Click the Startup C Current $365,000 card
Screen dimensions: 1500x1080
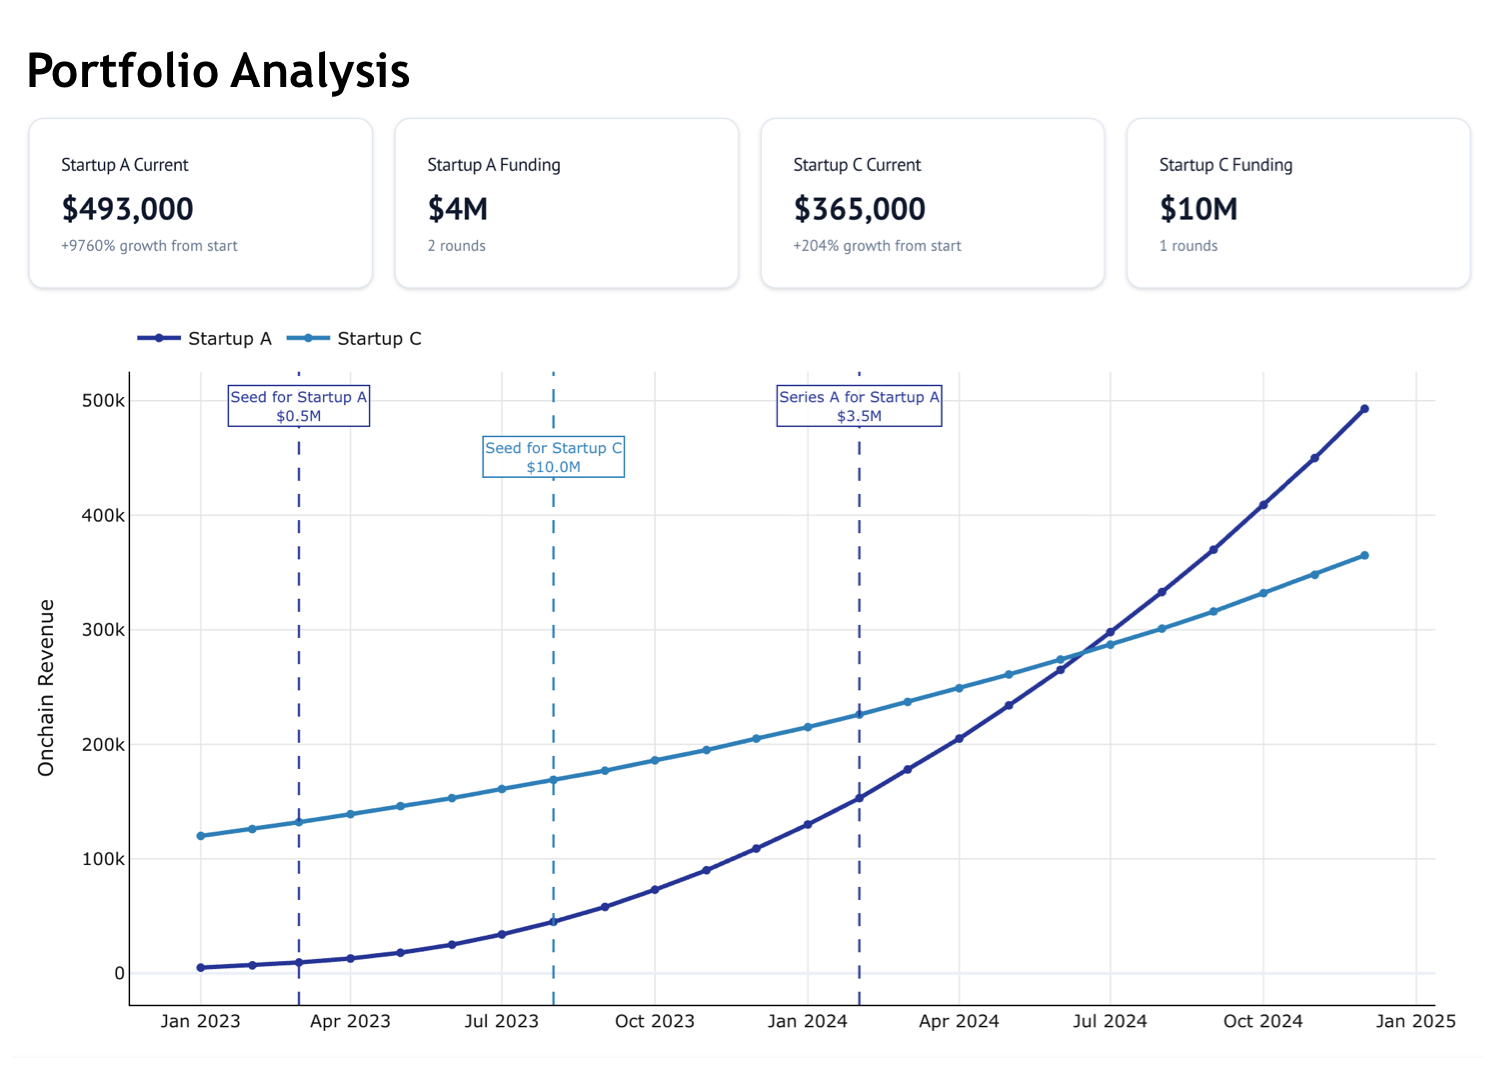click(x=932, y=204)
